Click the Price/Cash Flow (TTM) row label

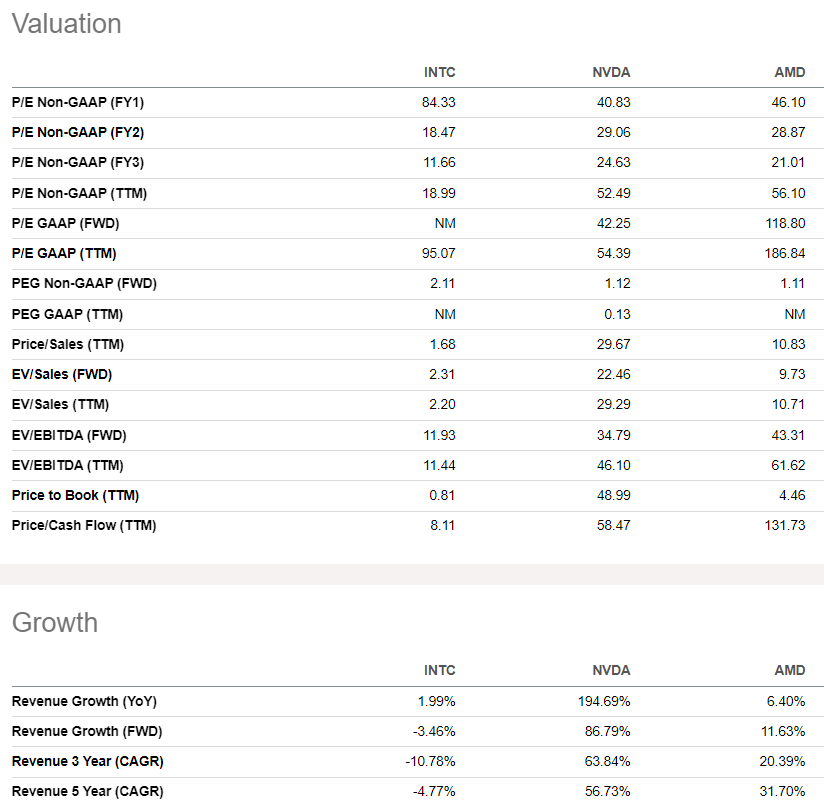pos(84,526)
